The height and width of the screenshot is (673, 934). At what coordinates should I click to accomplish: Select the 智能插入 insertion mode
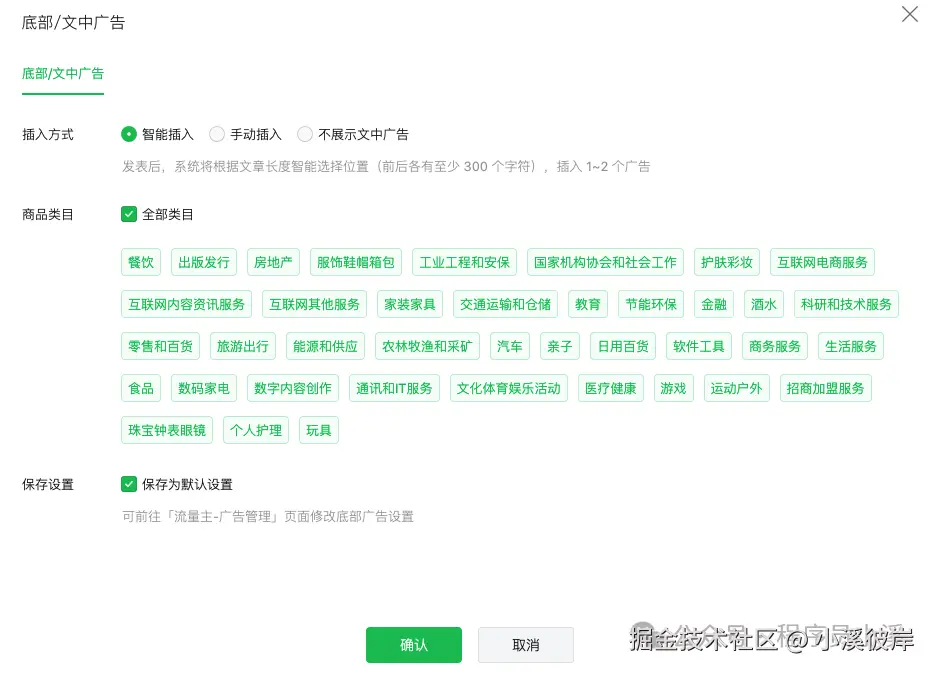click(x=130, y=134)
